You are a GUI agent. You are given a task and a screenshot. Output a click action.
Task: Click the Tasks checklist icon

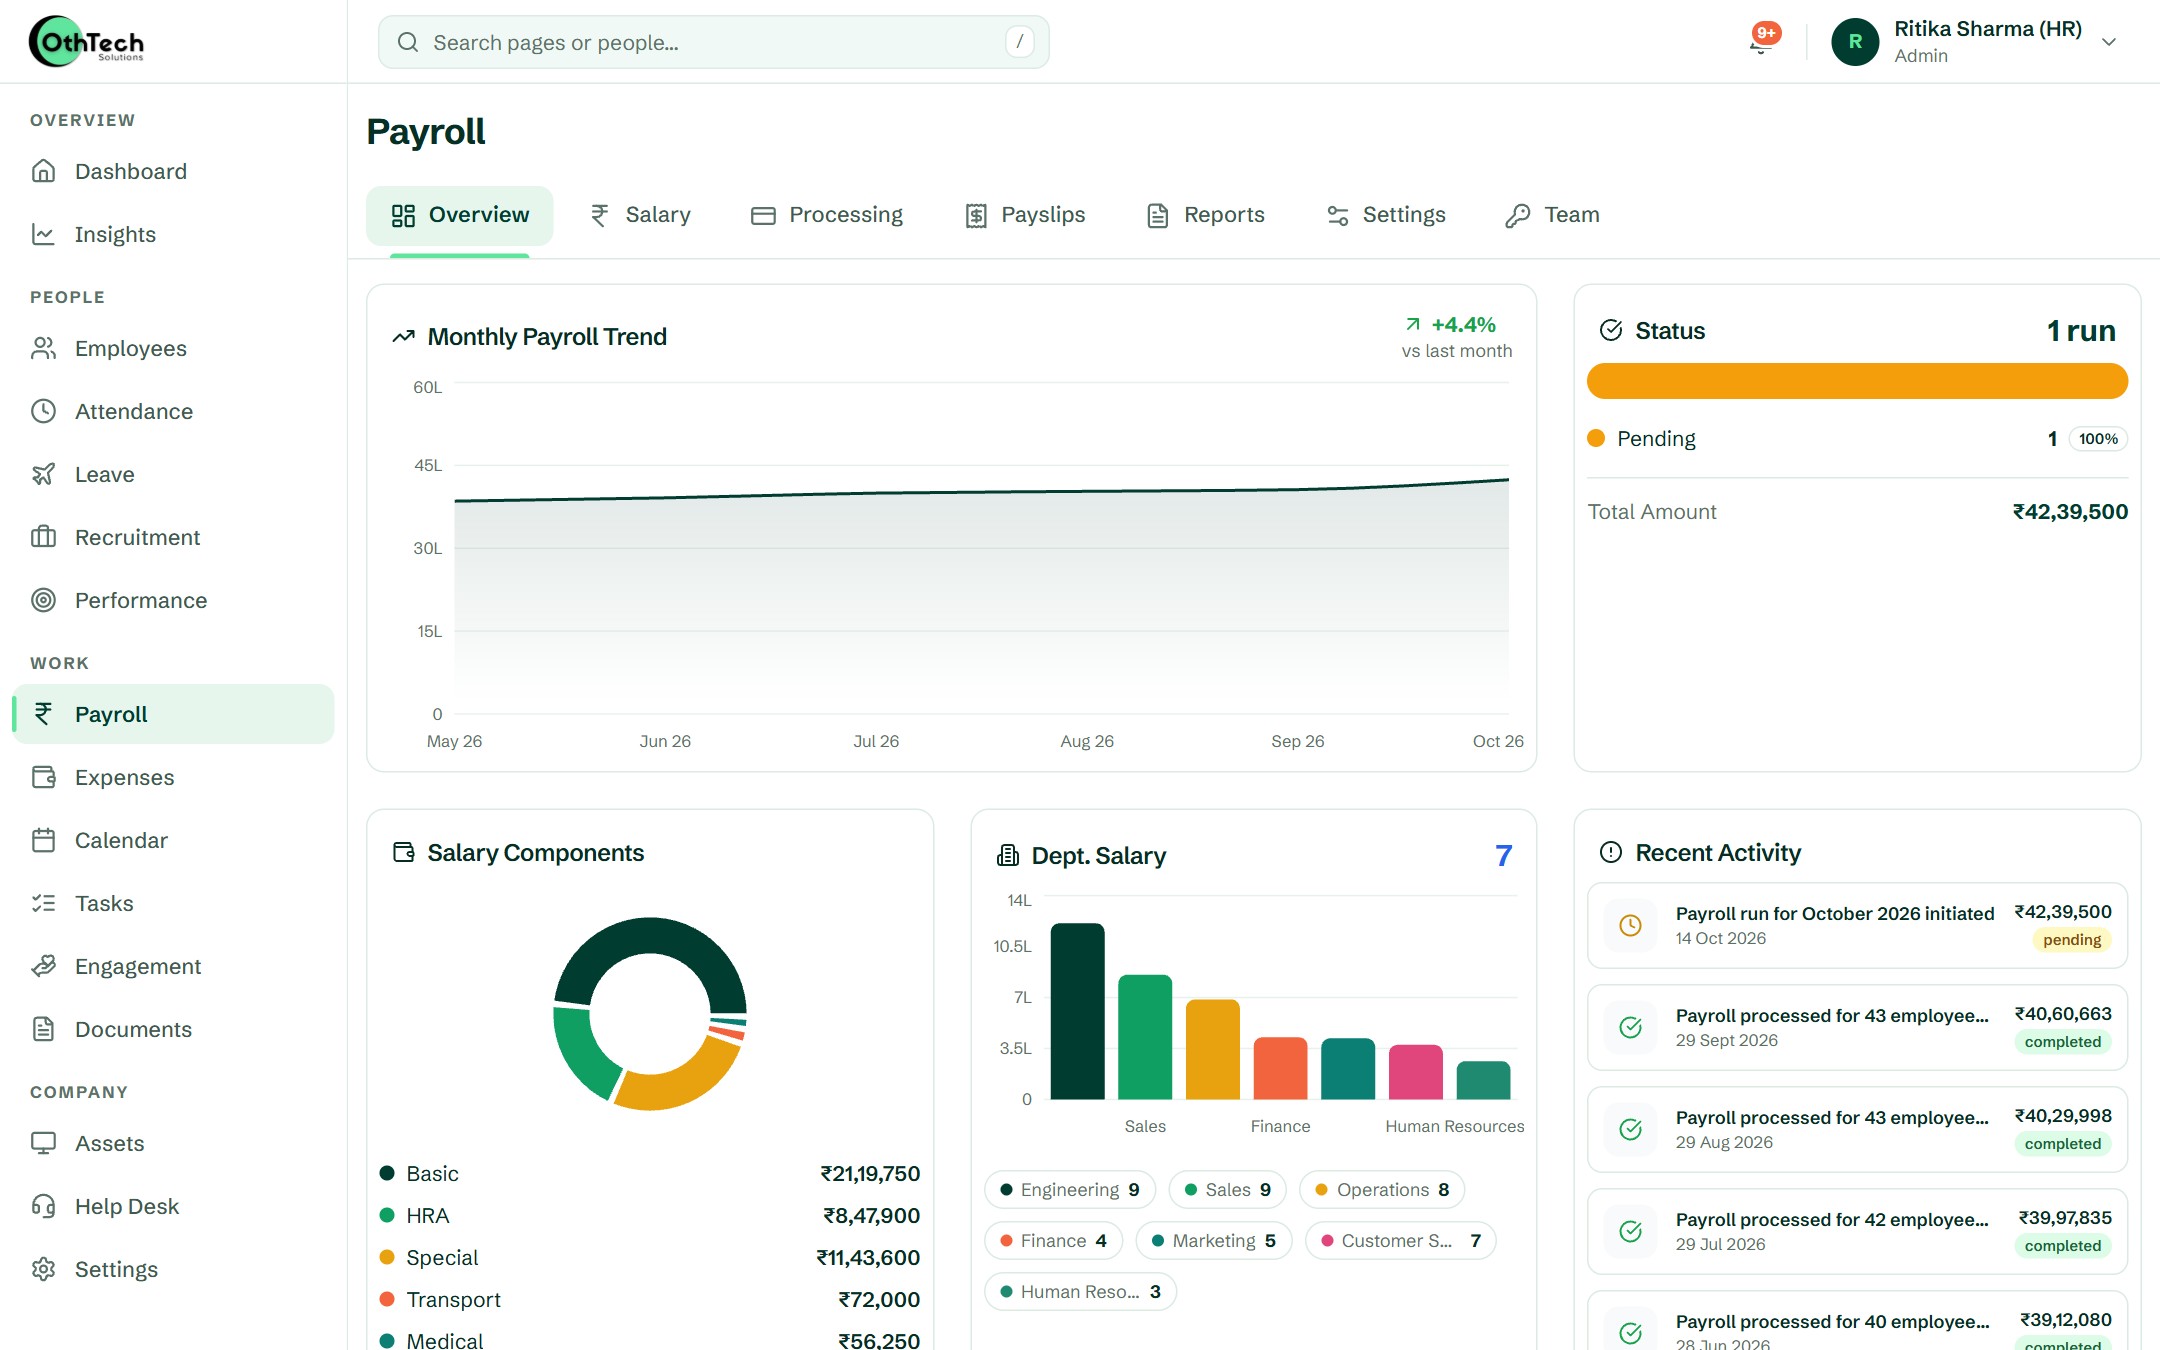[x=43, y=903]
